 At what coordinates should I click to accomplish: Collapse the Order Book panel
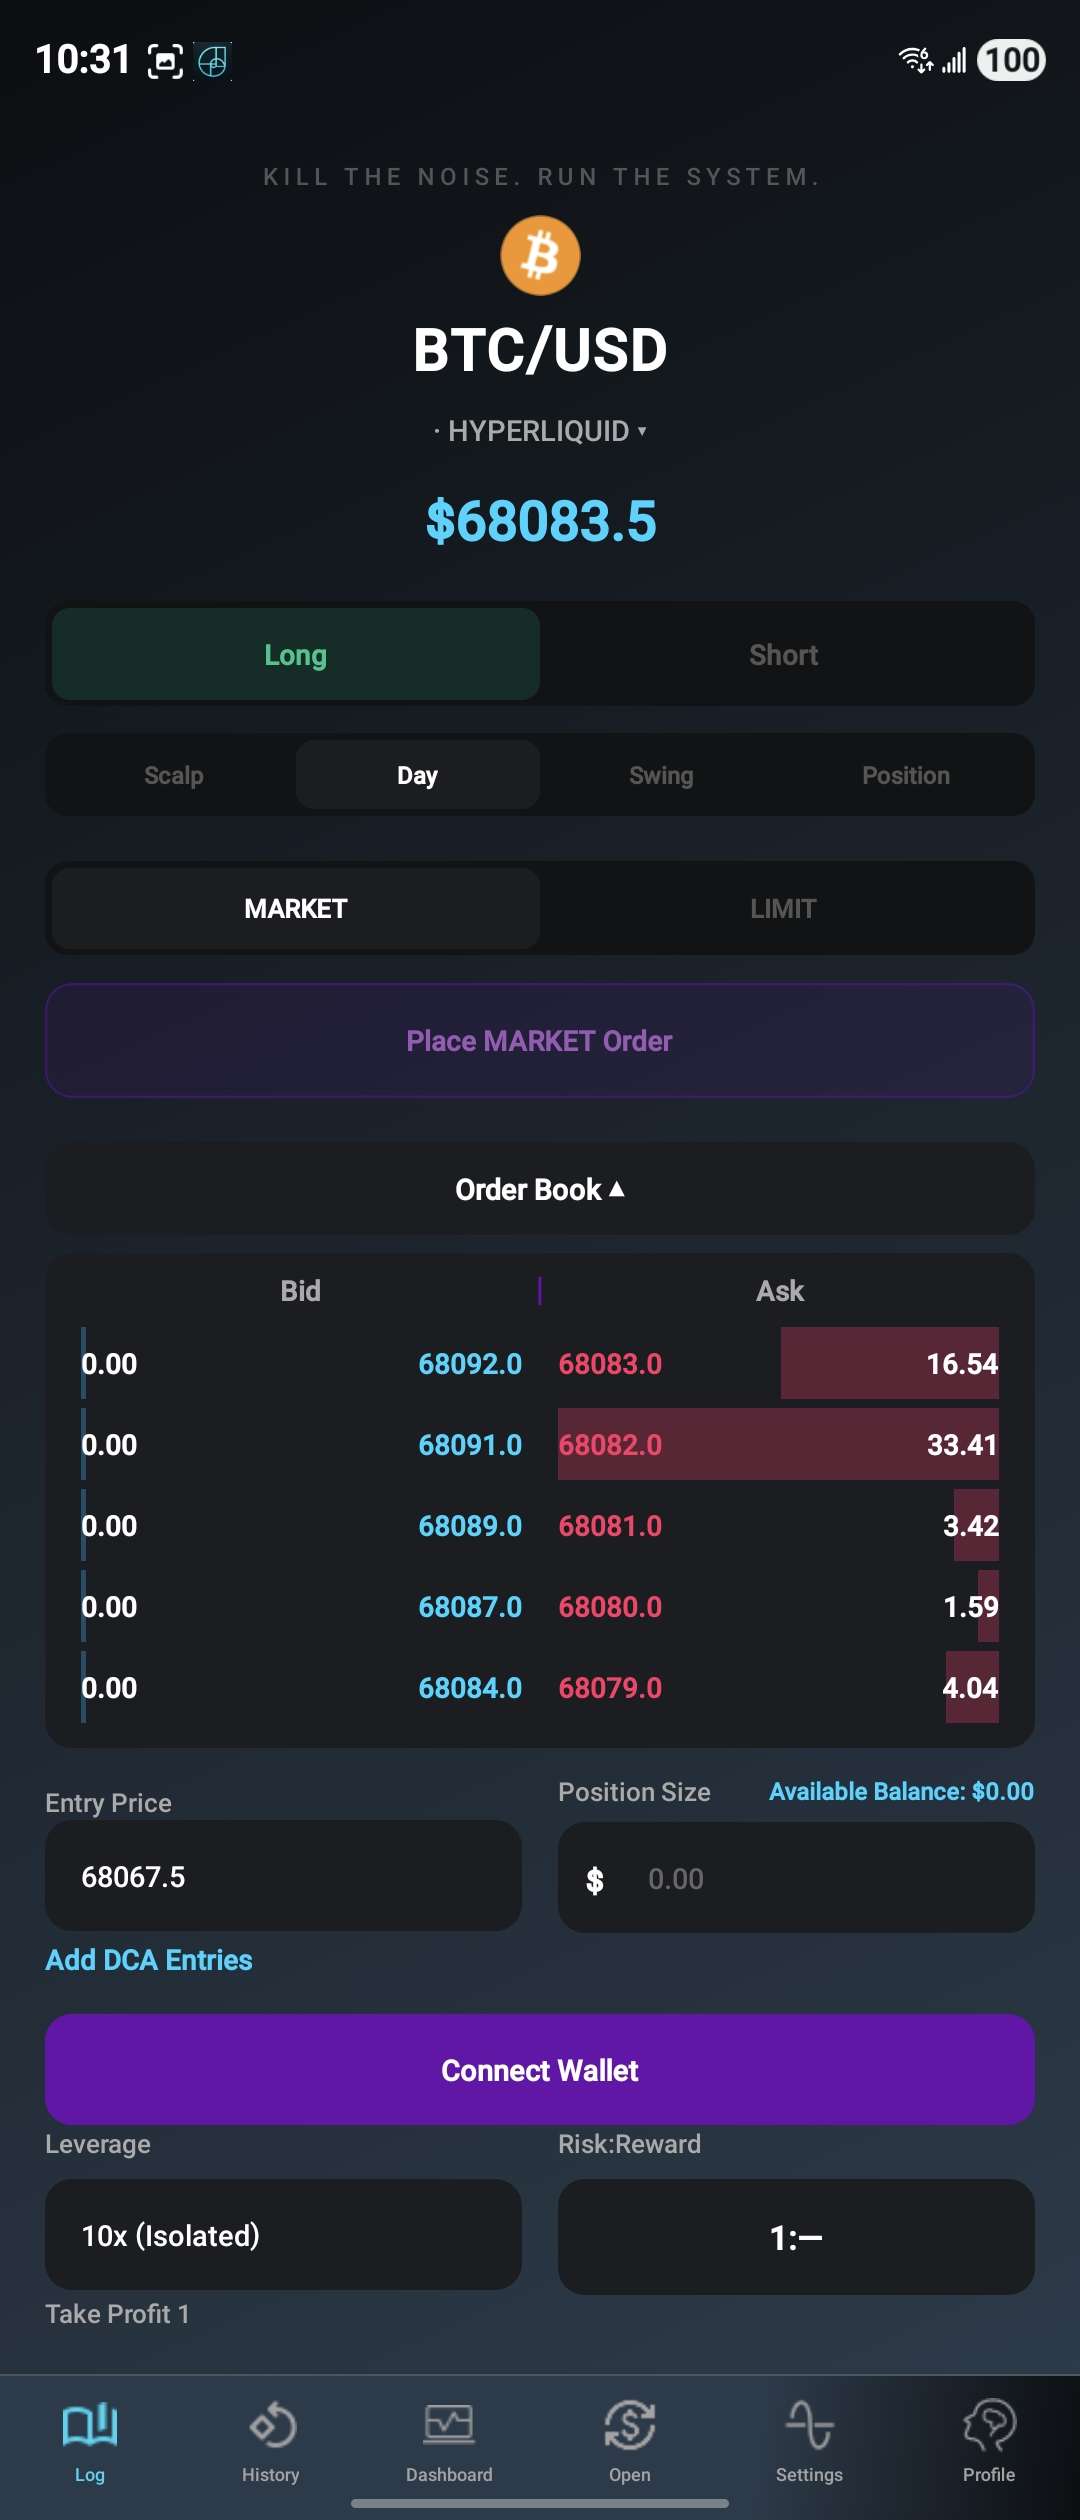pyautogui.click(x=539, y=1189)
